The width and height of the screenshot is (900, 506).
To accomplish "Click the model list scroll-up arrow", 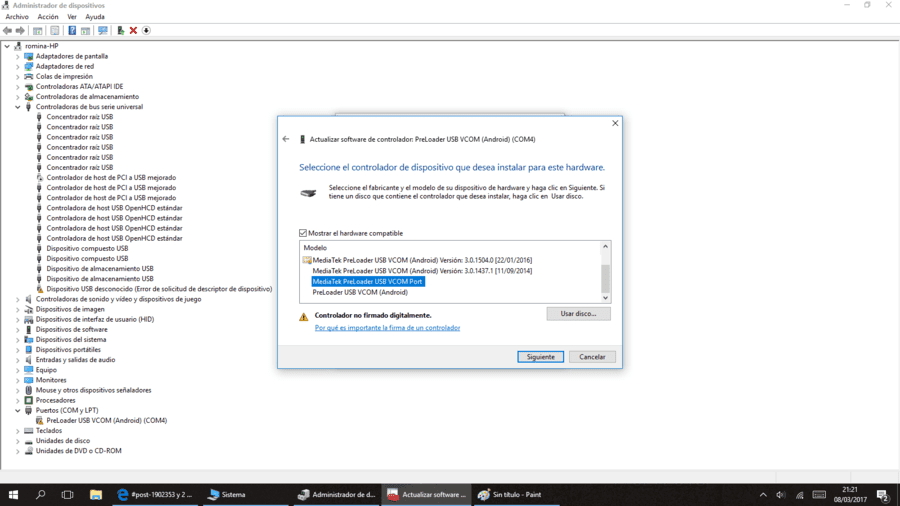I will coord(605,247).
